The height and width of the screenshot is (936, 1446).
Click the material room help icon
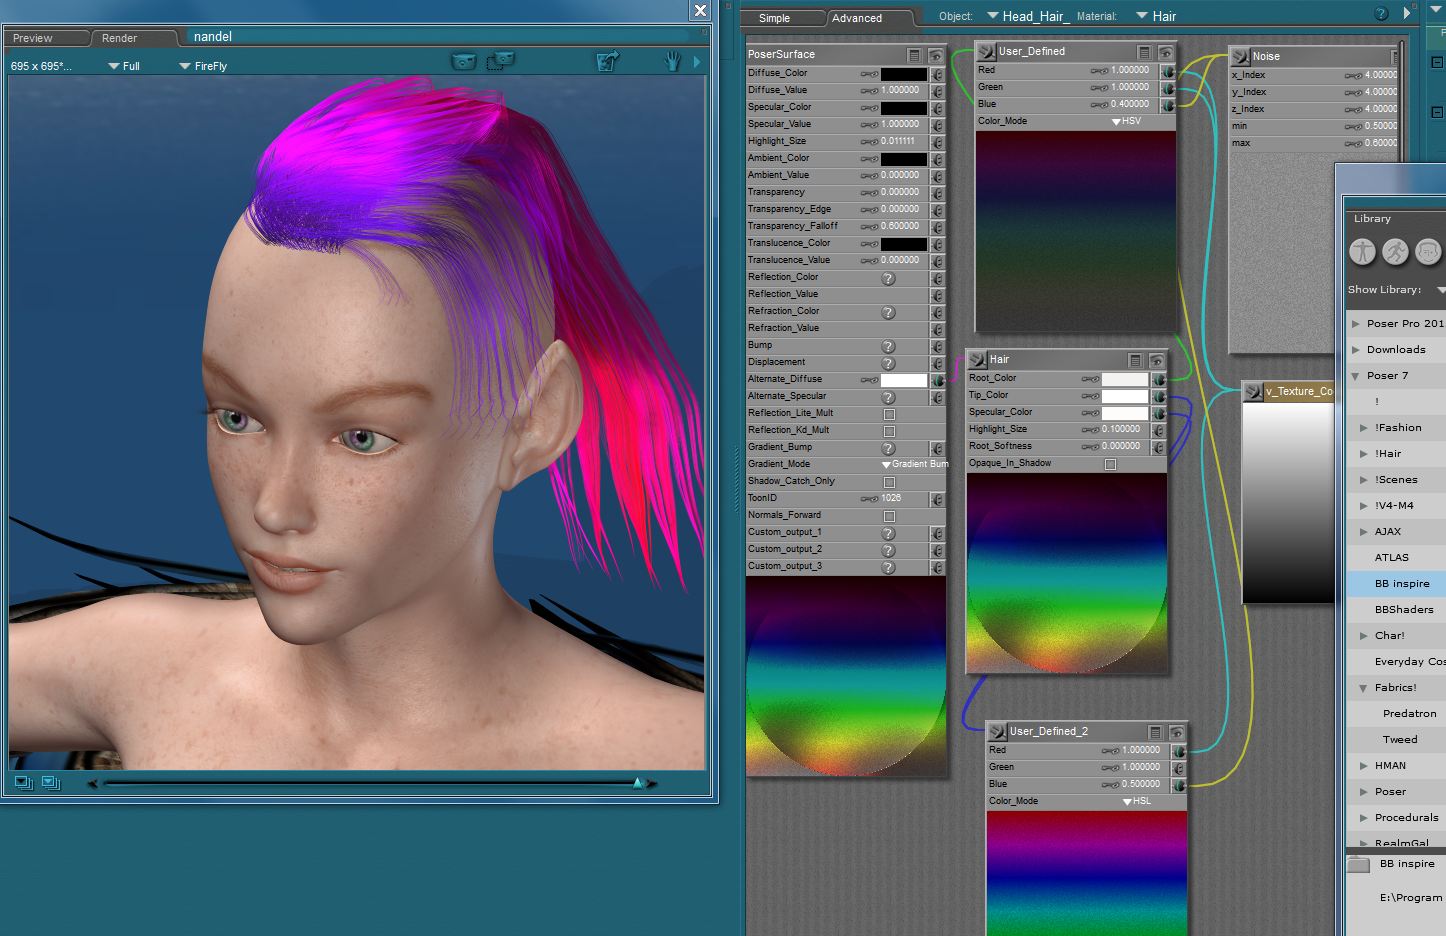[x=1381, y=14]
